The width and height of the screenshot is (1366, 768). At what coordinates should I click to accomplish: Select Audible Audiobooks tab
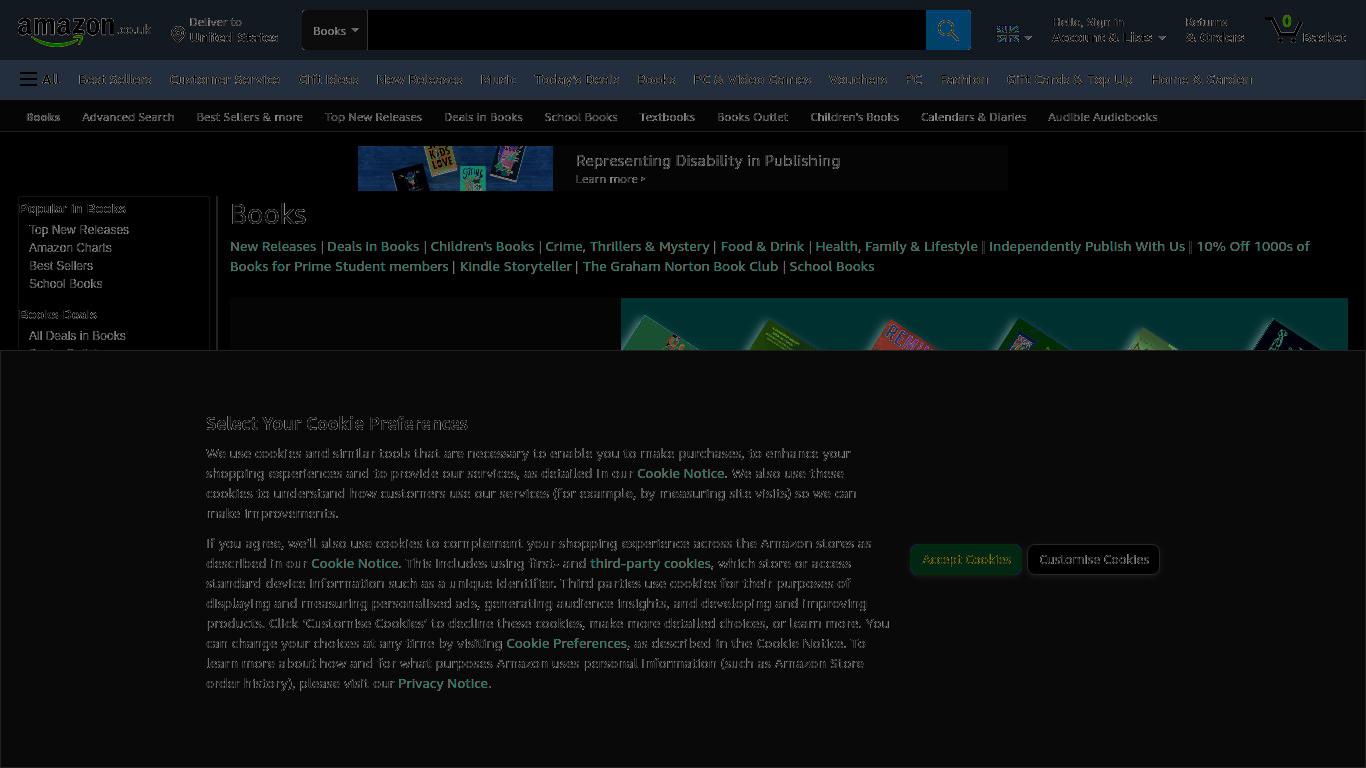[x=1102, y=117]
